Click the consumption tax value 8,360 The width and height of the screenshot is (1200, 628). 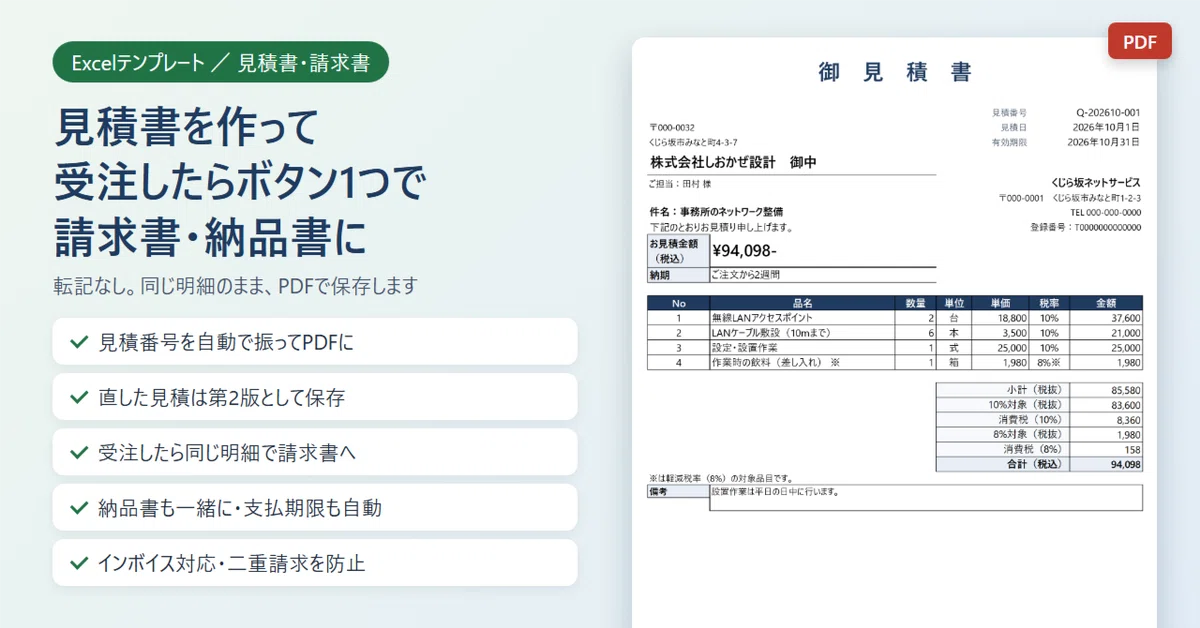tap(1128, 420)
